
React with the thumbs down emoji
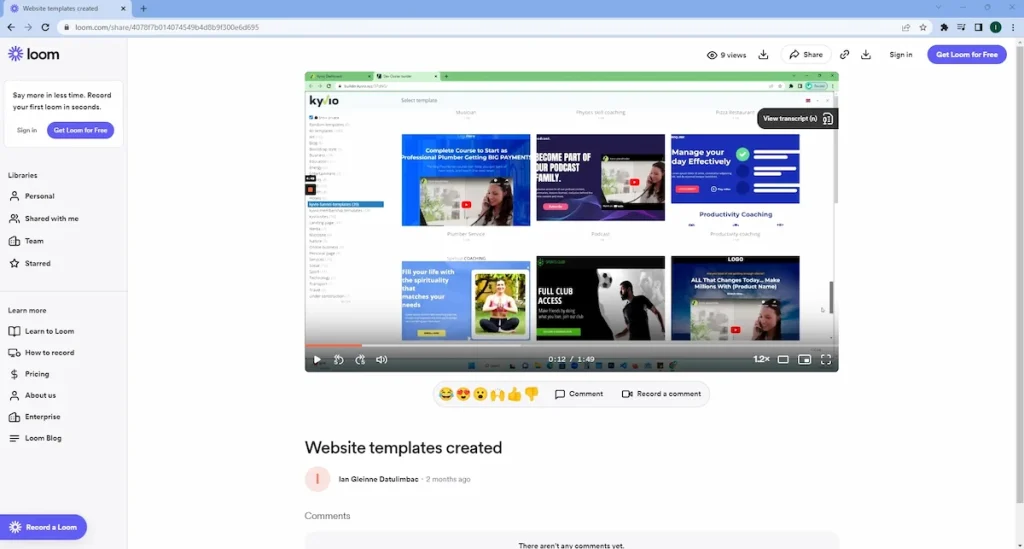pyautogui.click(x=531, y=394)
